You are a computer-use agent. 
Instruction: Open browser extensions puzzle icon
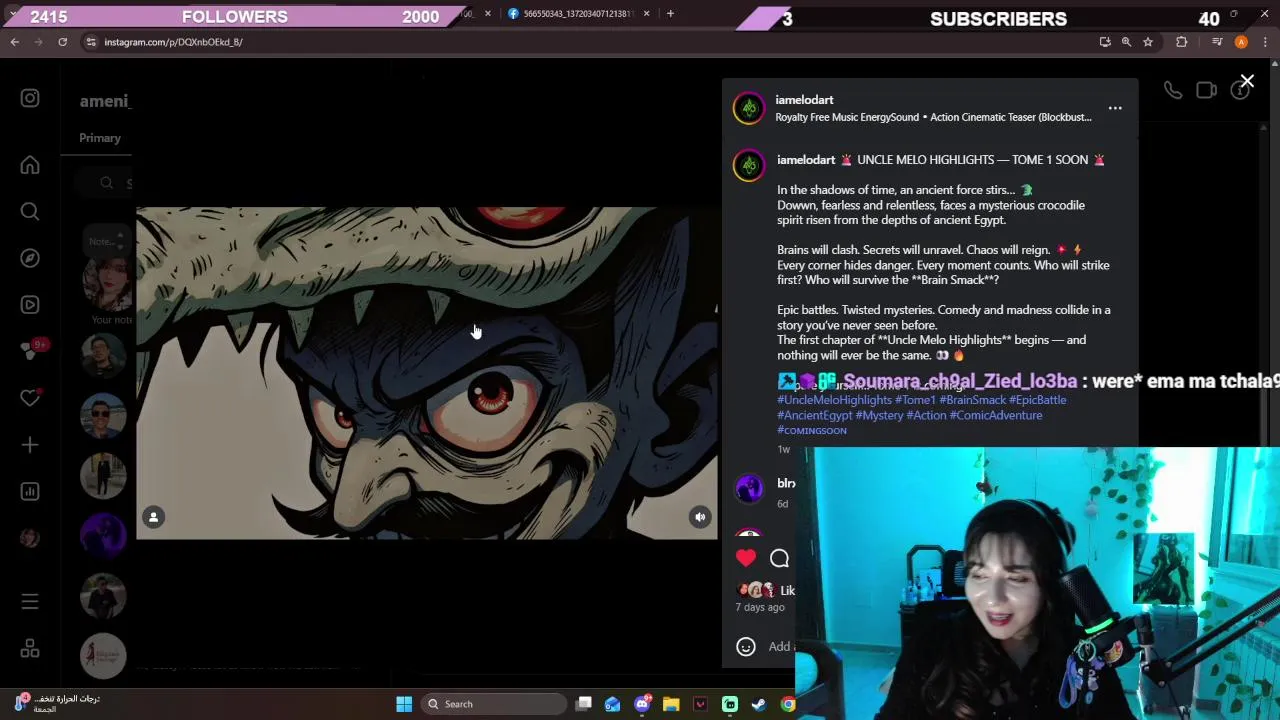[x=1182, y=42]
